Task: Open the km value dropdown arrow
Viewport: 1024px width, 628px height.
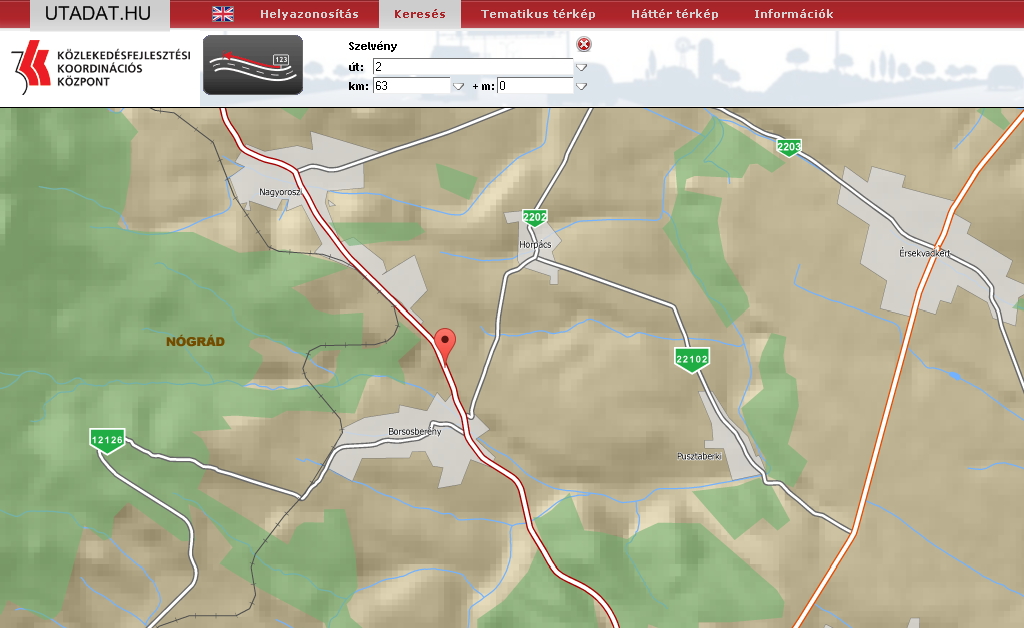Action: pos(458,86)
